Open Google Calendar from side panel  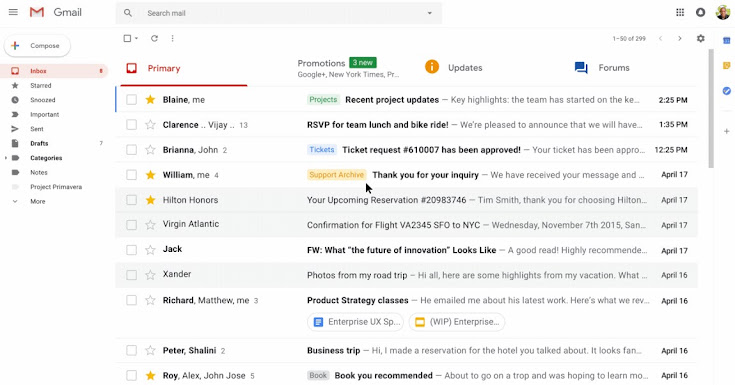(x=727, y=41)
